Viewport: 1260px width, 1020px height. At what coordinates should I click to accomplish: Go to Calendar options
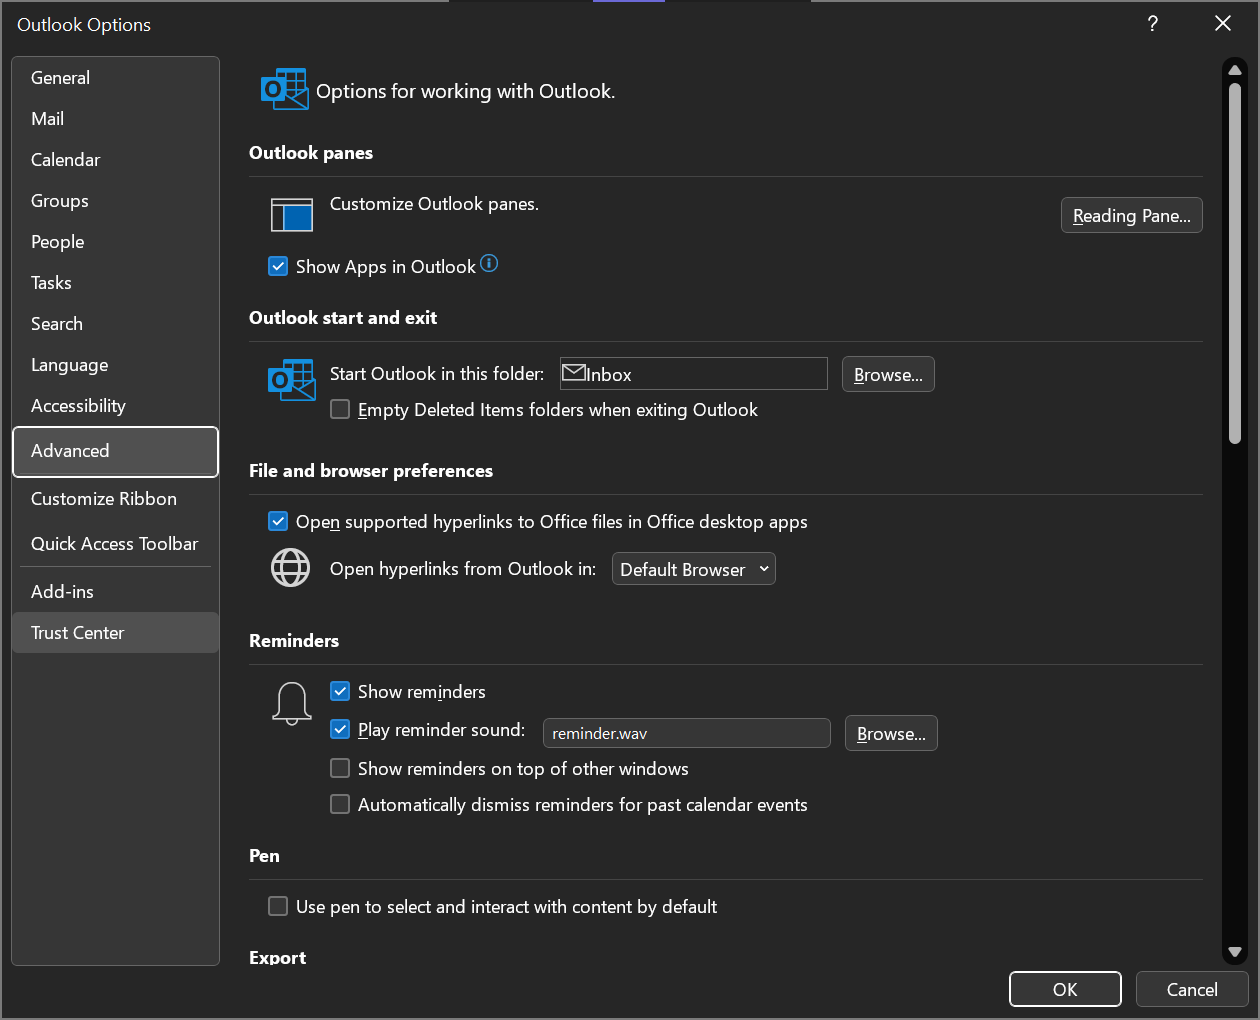(x=115, y=160)
